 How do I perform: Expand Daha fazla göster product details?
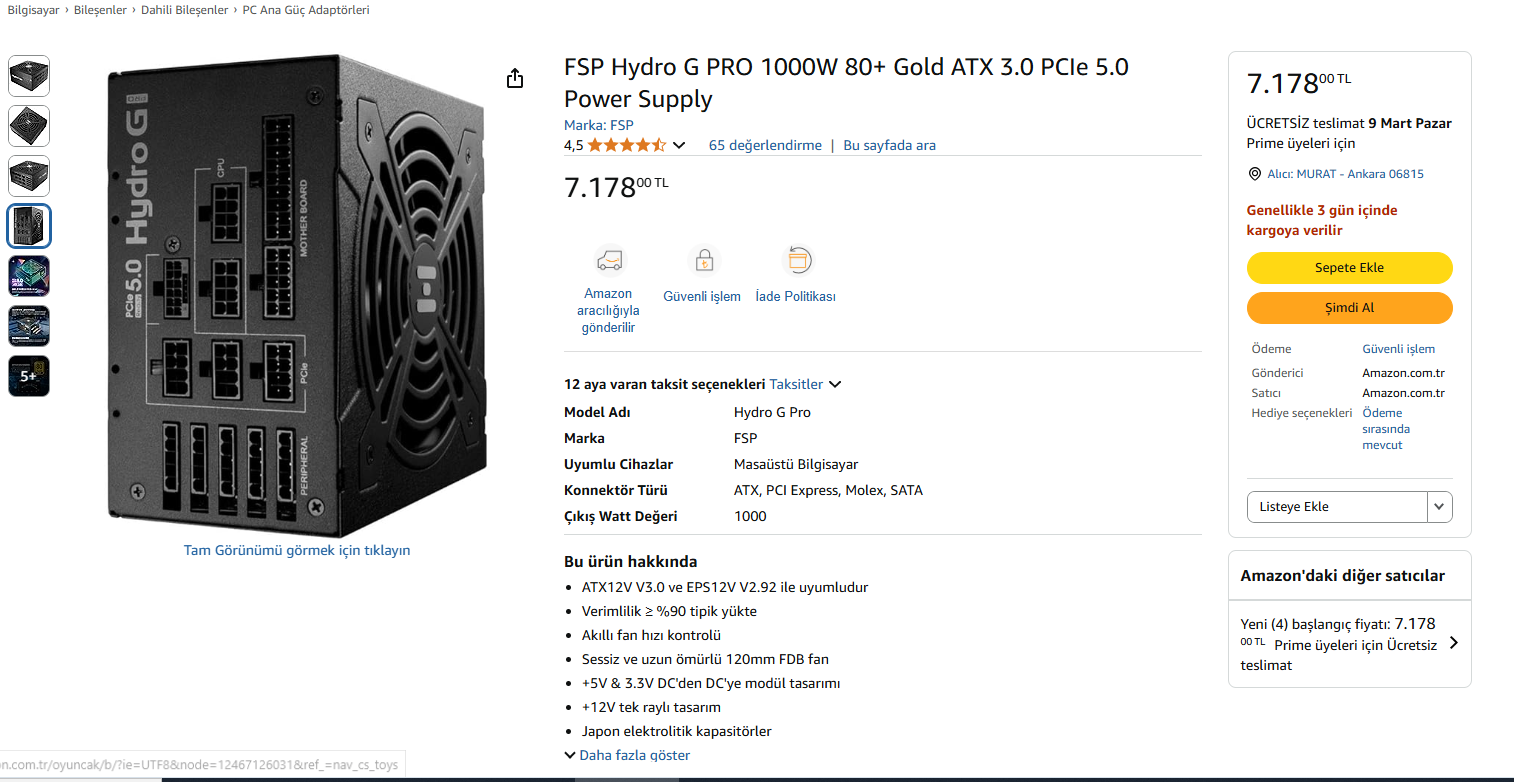coord(627,755)
